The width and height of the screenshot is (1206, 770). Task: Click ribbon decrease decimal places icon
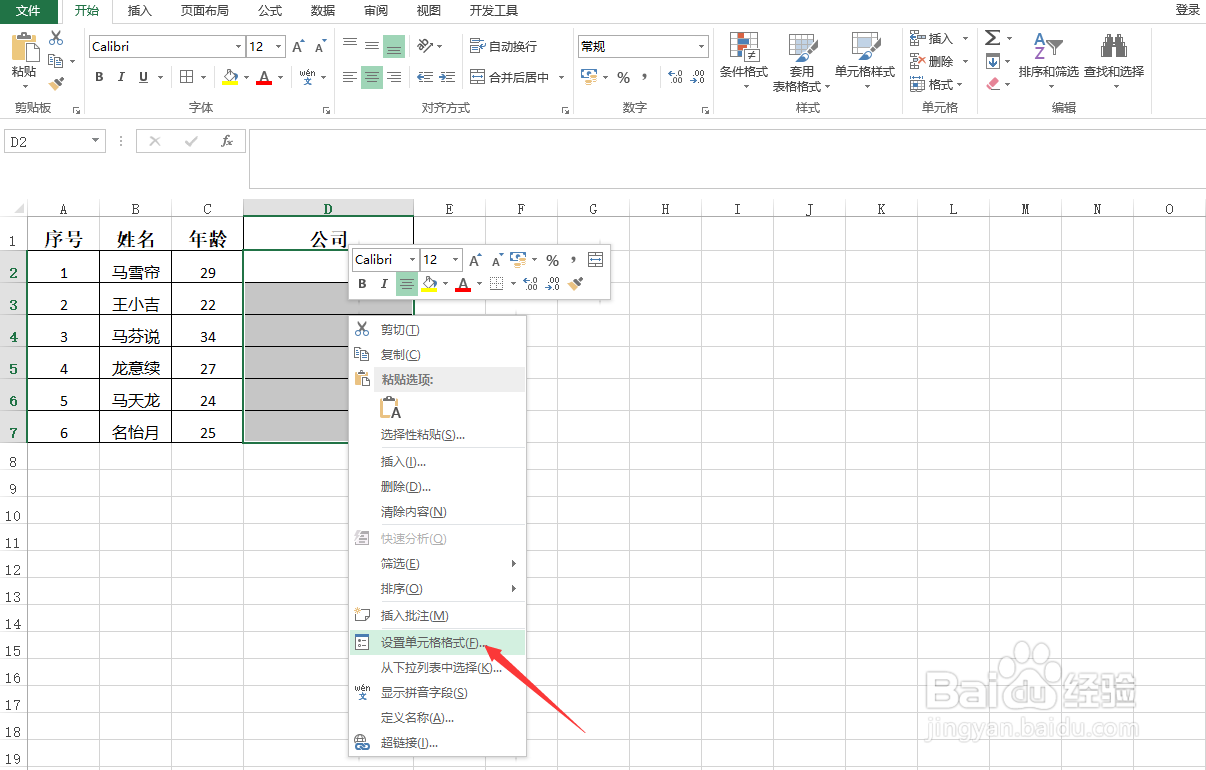pyautogui.click(x=697, y=77)
